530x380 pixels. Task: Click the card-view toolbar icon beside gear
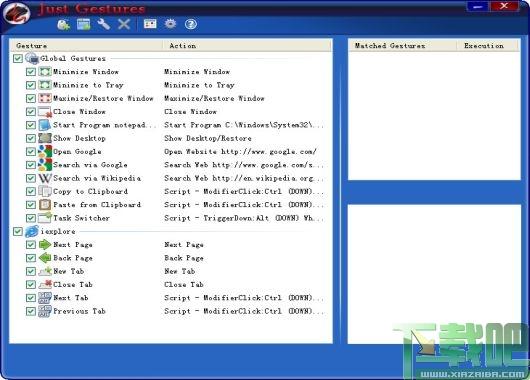(150, 24)
